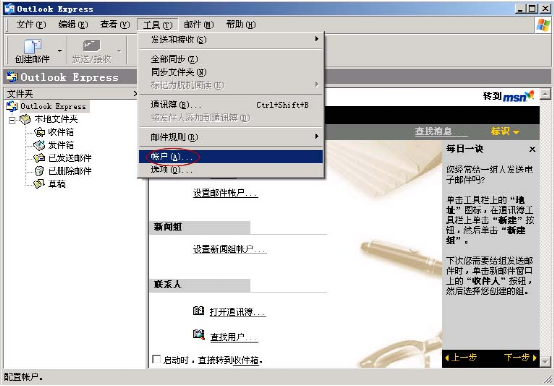This screenshot has height=386, width=554.
Task: Open the Message (邮件) menu
Action: (199, 24)
